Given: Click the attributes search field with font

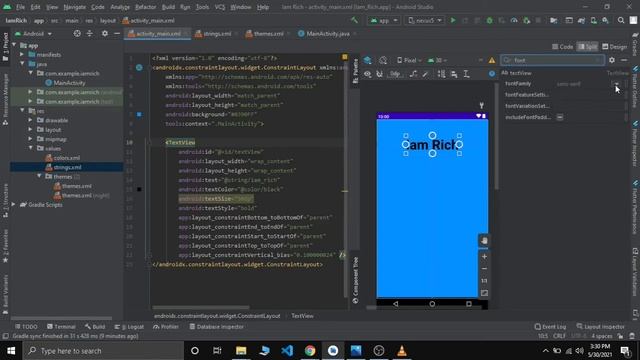Looking at the screenshot, I should pyautogui.click(x=552, y=60).
